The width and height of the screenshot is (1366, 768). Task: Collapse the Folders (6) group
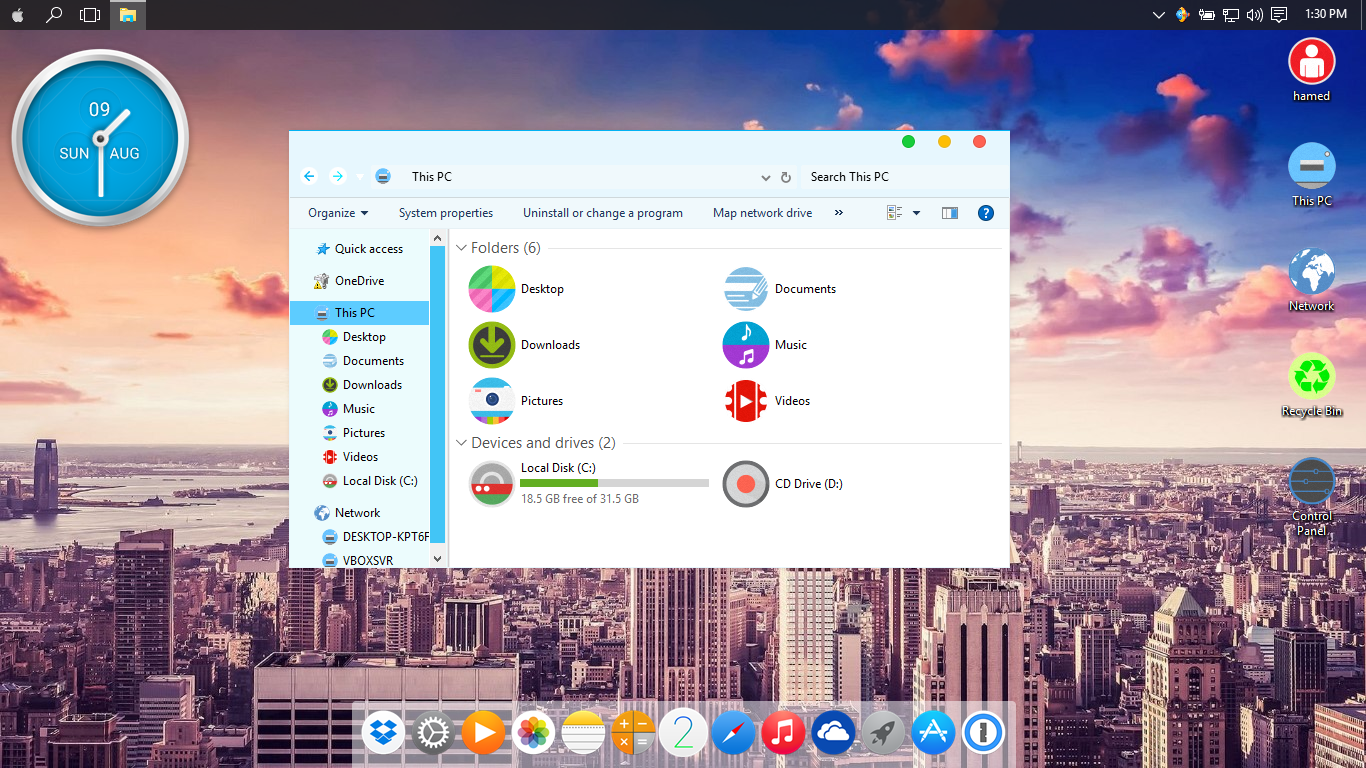[x=462, y=248]
